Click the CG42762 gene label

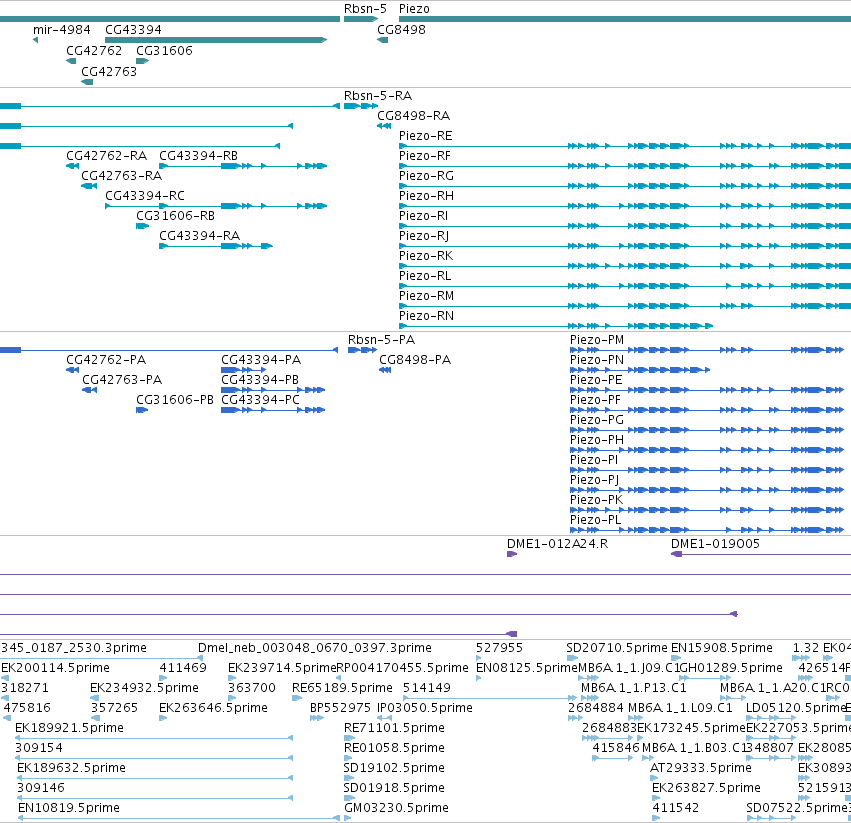point(94,50)
